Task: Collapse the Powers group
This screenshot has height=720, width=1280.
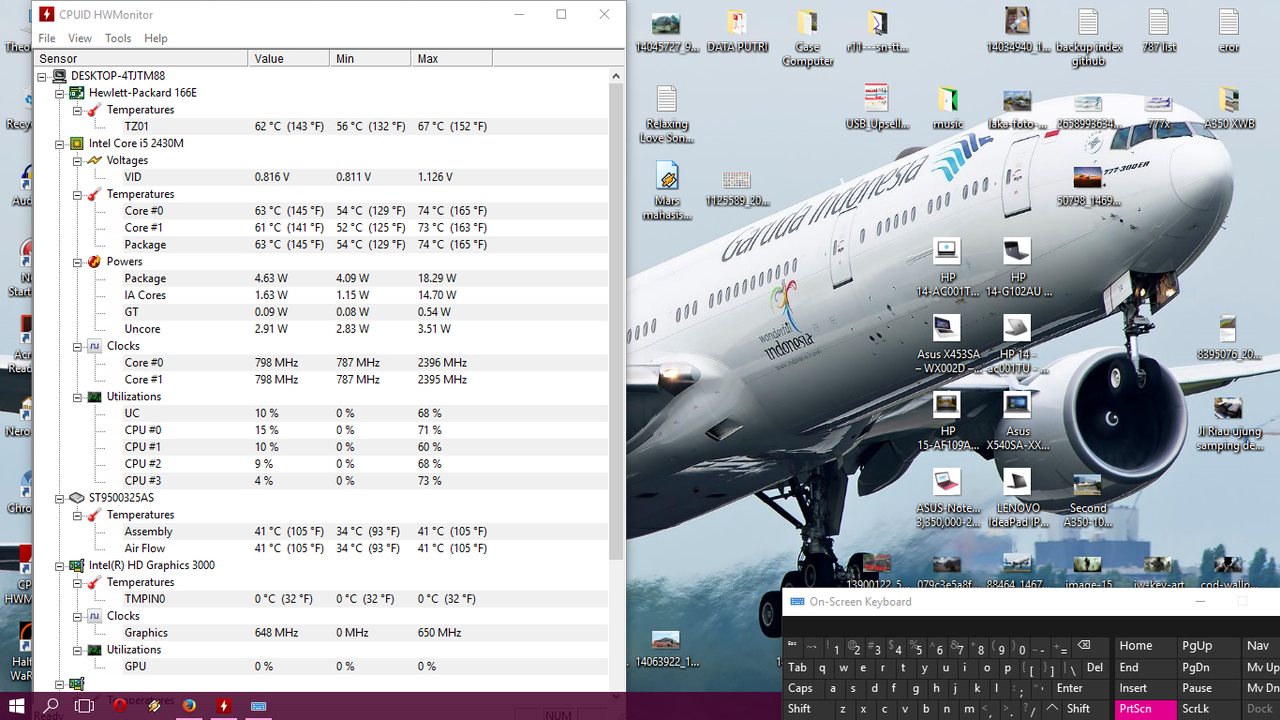Action: click(77, 262)
